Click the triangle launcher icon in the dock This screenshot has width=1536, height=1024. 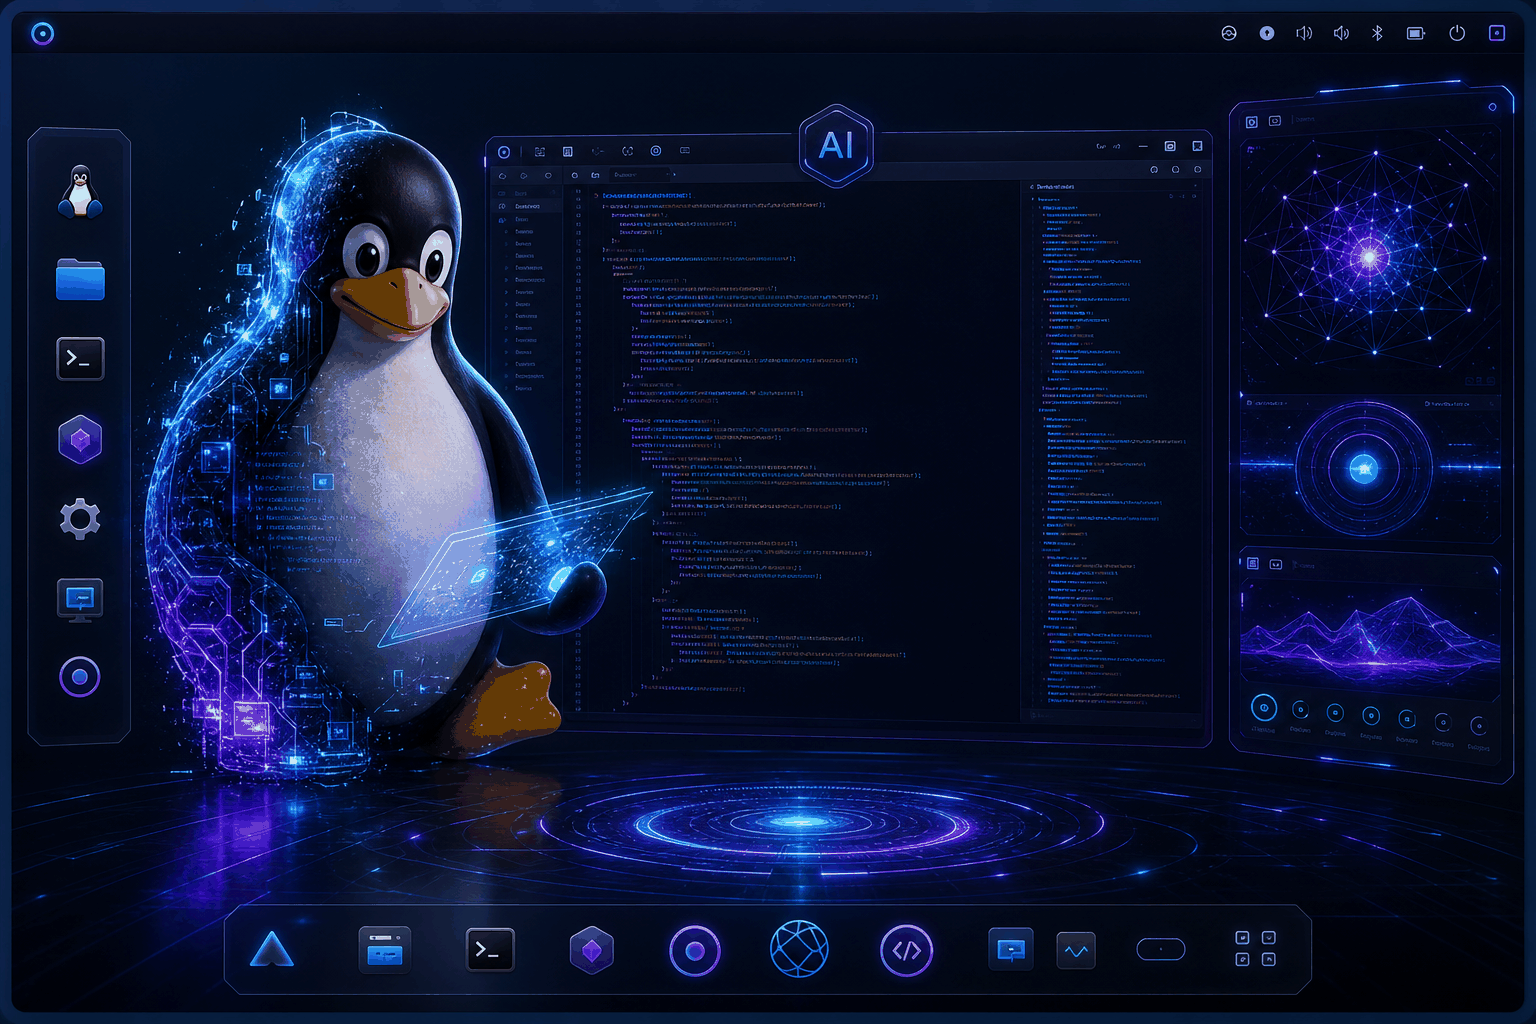coord(272,949)
